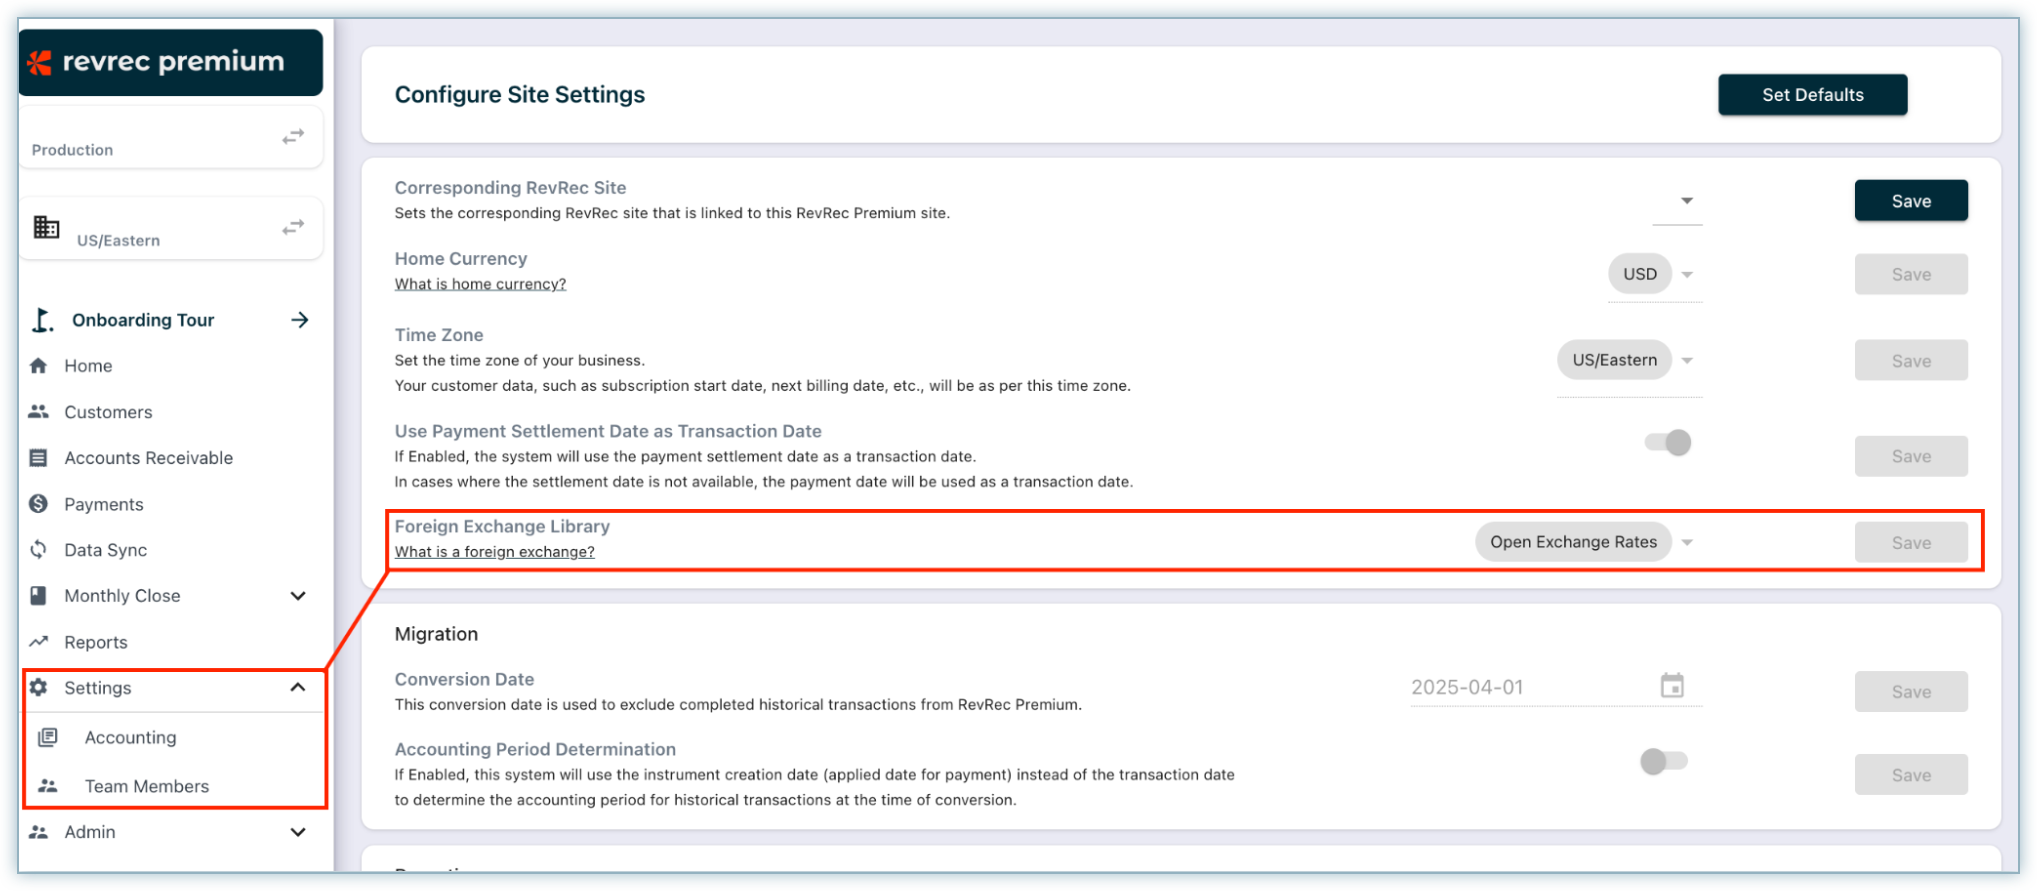This screenshot has height=891, width=2037.
Task: Click the switch arrows icon beside Production
Action: point(292,136)
